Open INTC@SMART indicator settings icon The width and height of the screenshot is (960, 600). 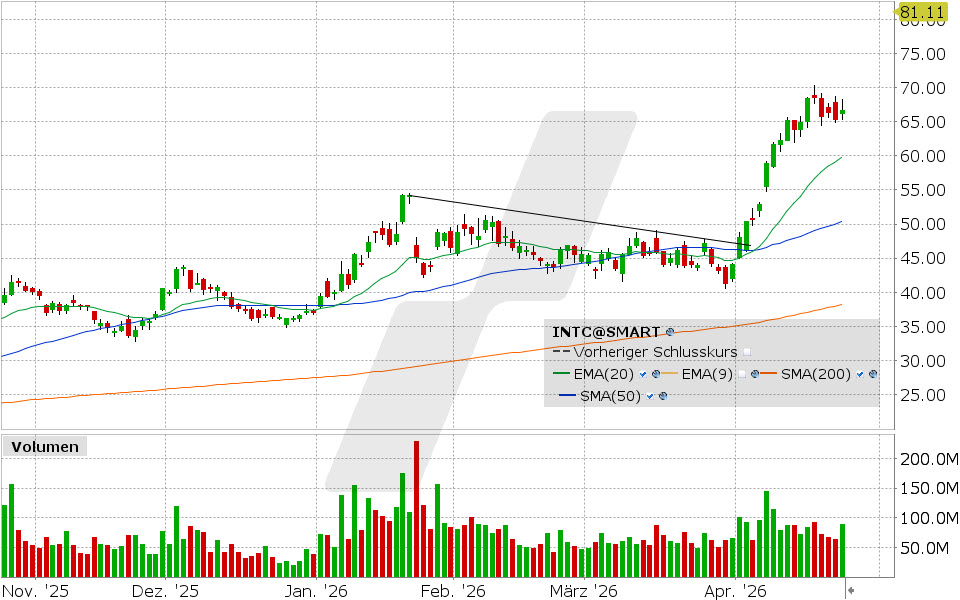[x=669, y=333]
